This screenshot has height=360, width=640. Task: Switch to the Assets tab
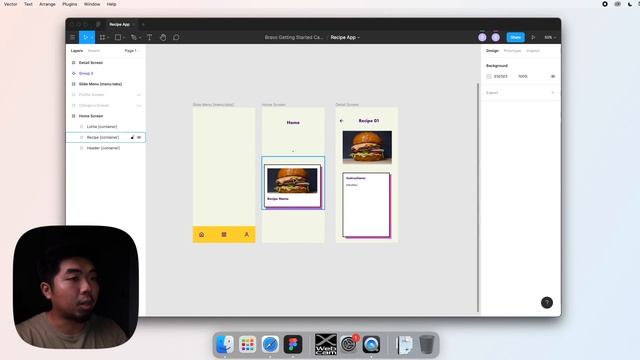click(94, 51)
